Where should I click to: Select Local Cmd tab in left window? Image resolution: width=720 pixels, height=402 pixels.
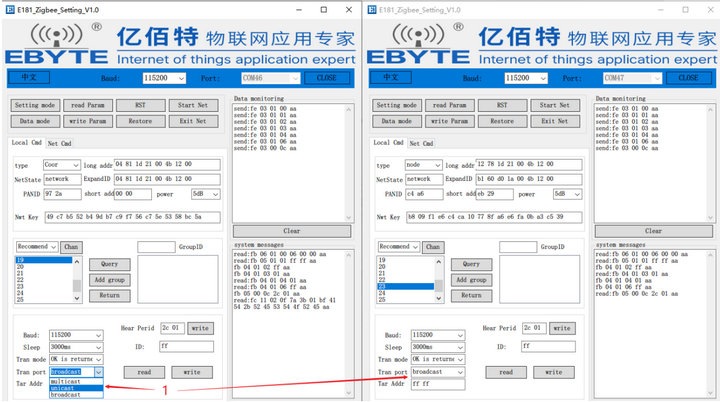coord(27,143)
